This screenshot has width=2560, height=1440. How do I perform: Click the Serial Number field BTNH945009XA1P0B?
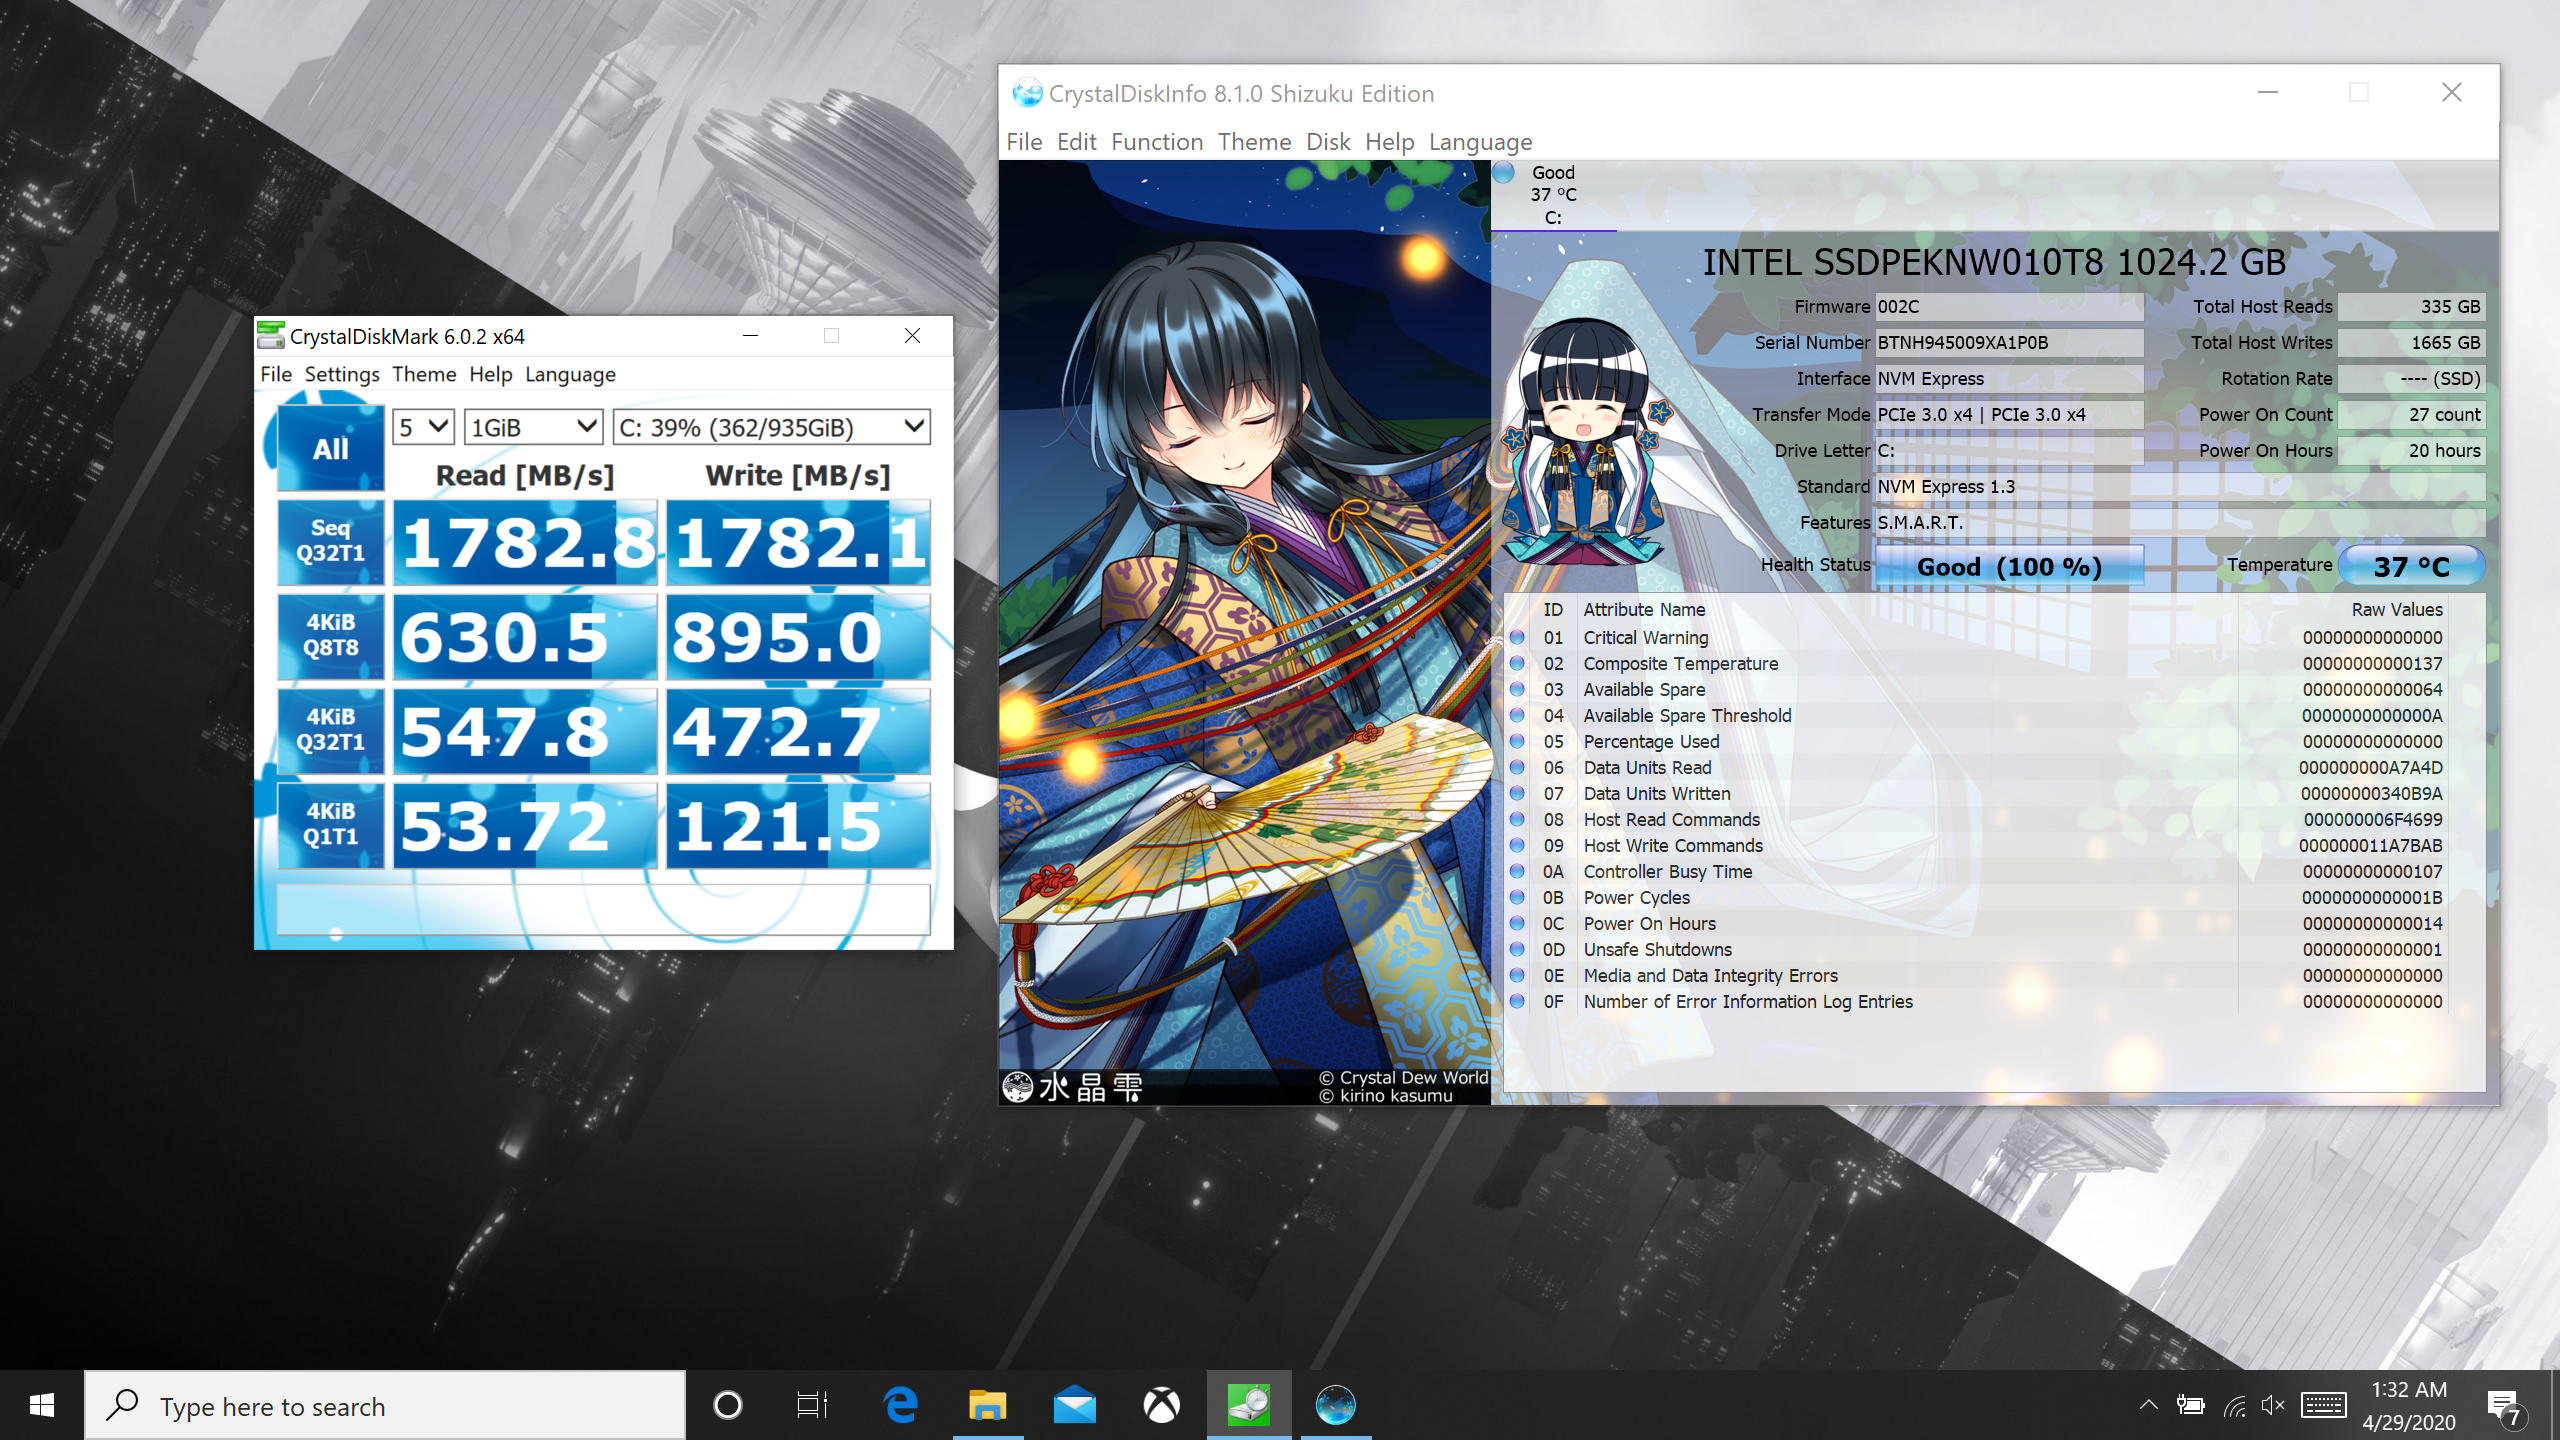pyautogui.click(x=2009, y=343)
